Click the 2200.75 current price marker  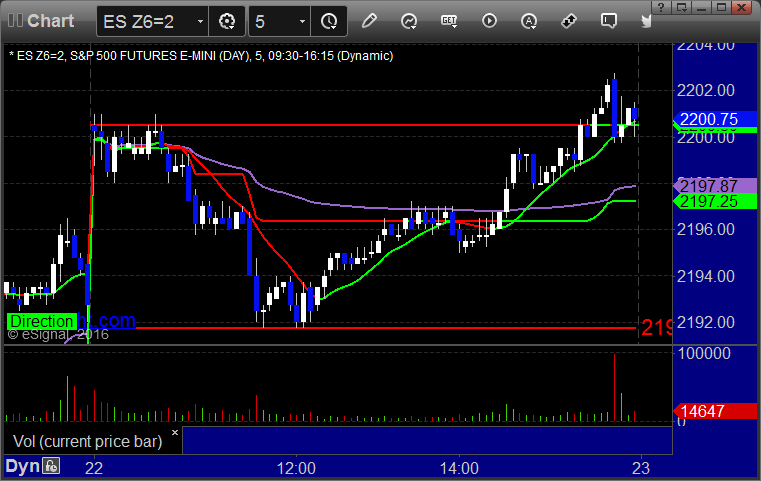point(715,119)
